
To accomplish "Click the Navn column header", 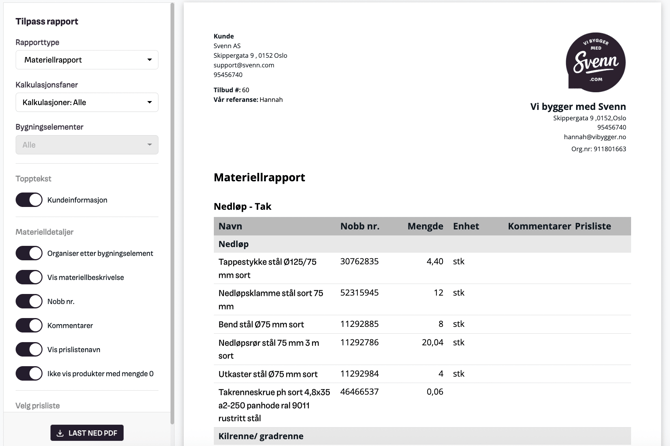I will coord(231,226).
